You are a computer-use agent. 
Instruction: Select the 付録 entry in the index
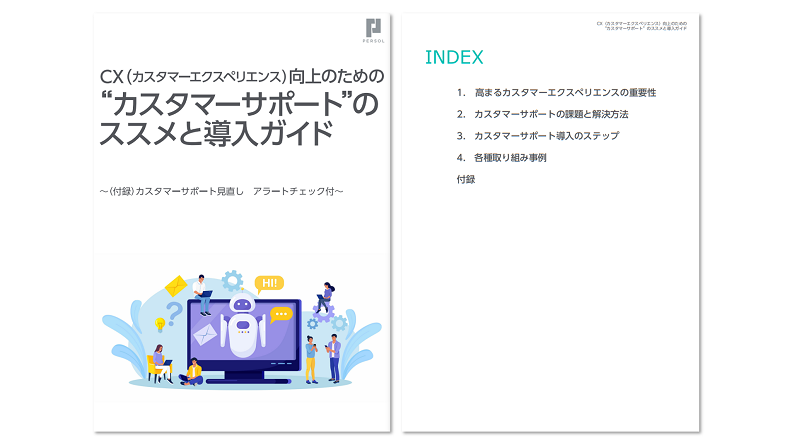466,179
